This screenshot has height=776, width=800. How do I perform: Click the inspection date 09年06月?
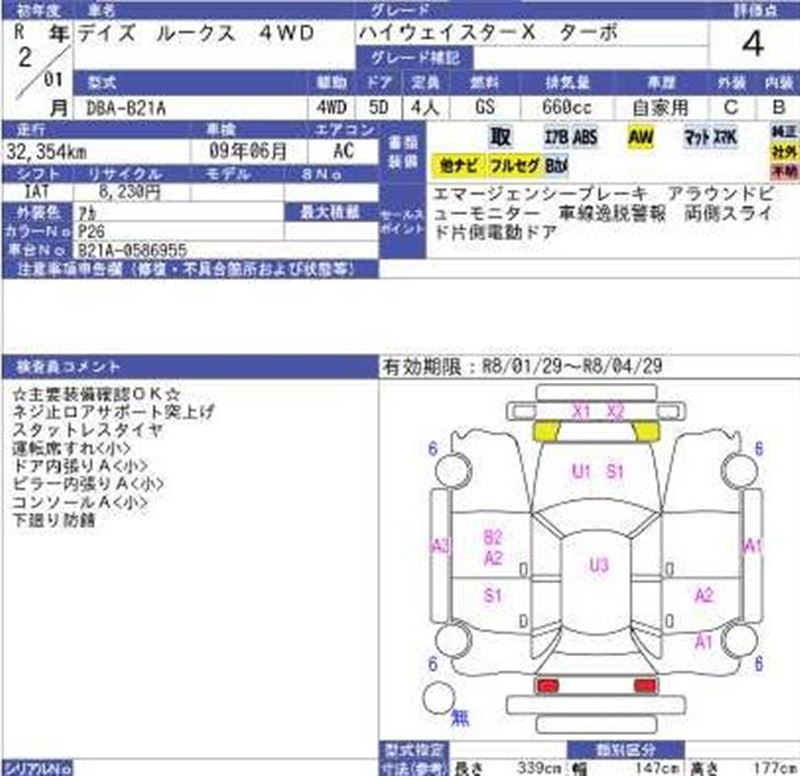pyautogui.click(x=248, y=151)
